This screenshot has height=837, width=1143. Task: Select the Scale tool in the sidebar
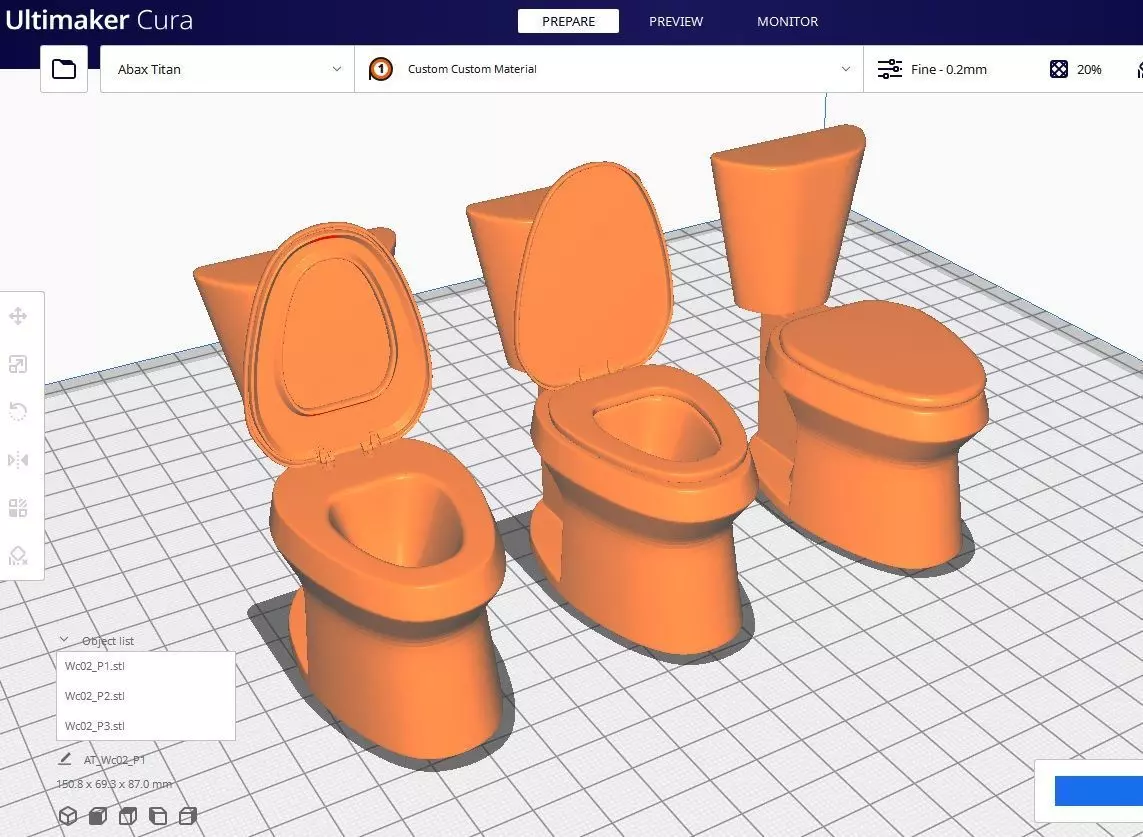pos(18,364)
